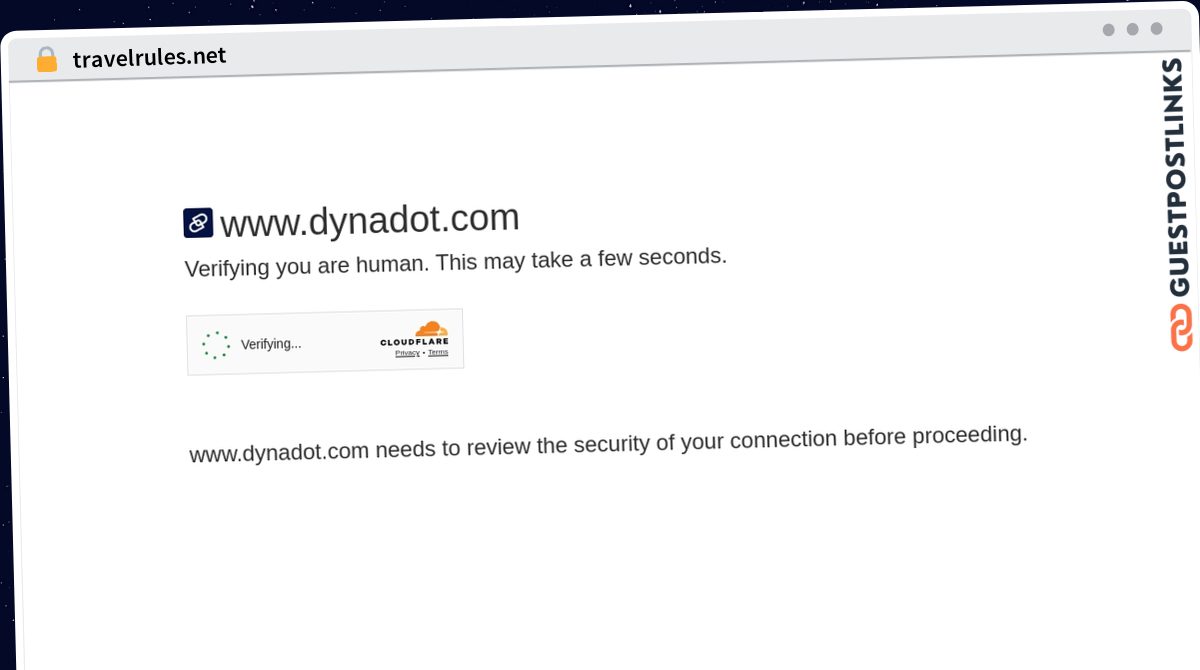The width and height of the screenshot is (1200, 670).
Task: Click the vertical GUESTPOSTLINKS text
Action: (1178, 178)
